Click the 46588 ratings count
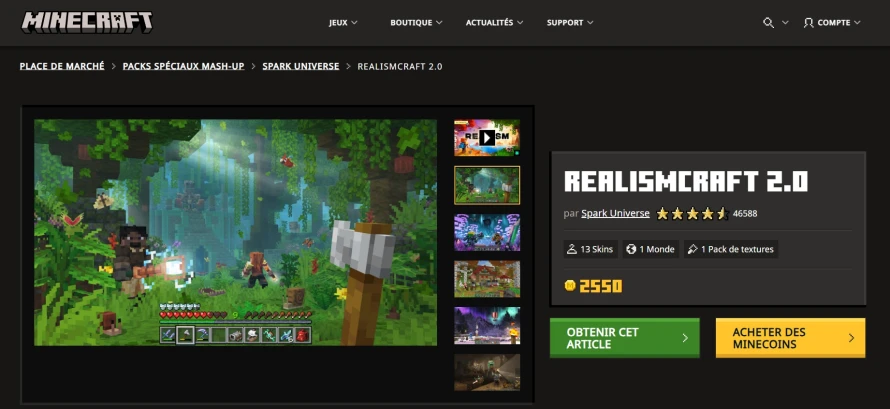This screenshot has width=890, height=409. tap(745, 214)
